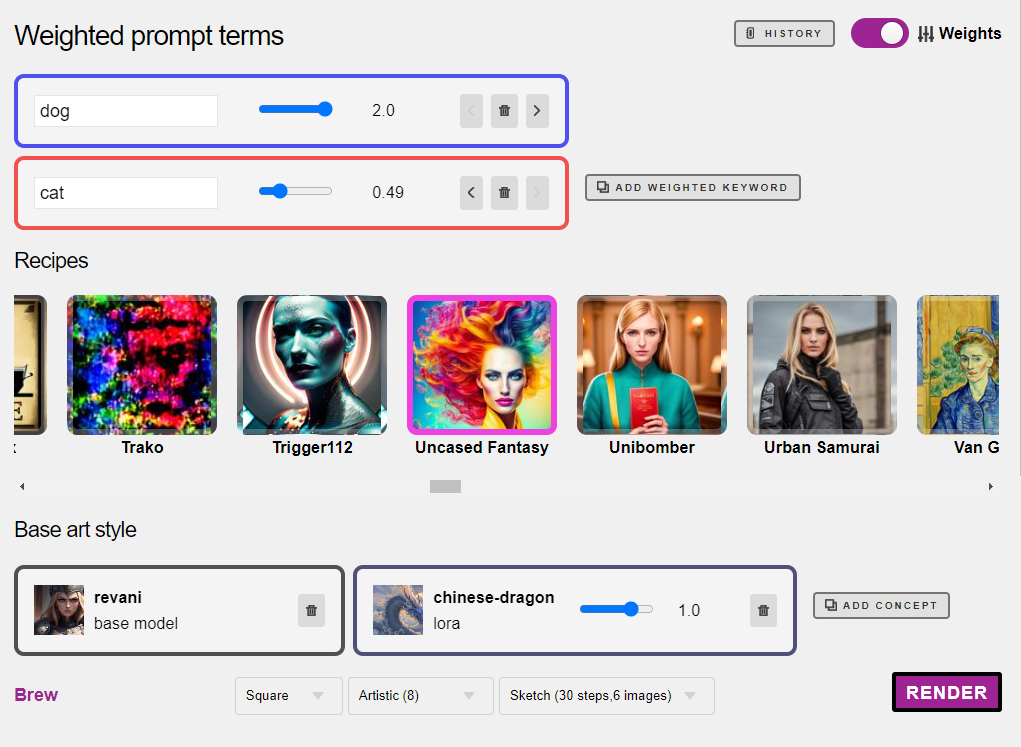Image resolution: width=1021 pixels, height=747 pixels.
Task: Move the dog keyword right
Action: point(537,111)
